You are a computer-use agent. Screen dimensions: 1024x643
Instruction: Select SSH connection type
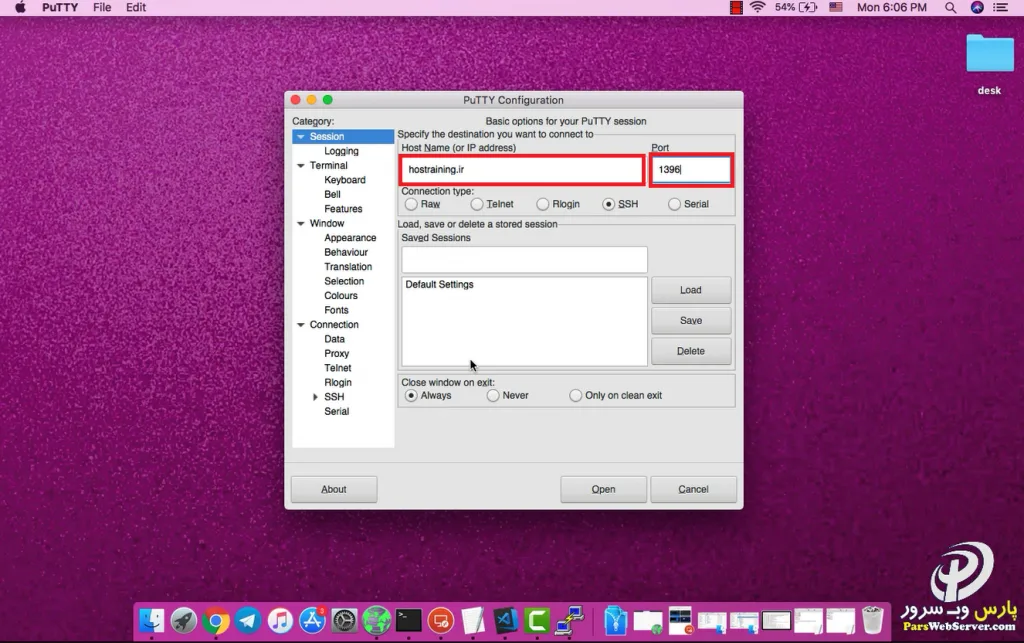pyautogui.click(x=609, y=204)
